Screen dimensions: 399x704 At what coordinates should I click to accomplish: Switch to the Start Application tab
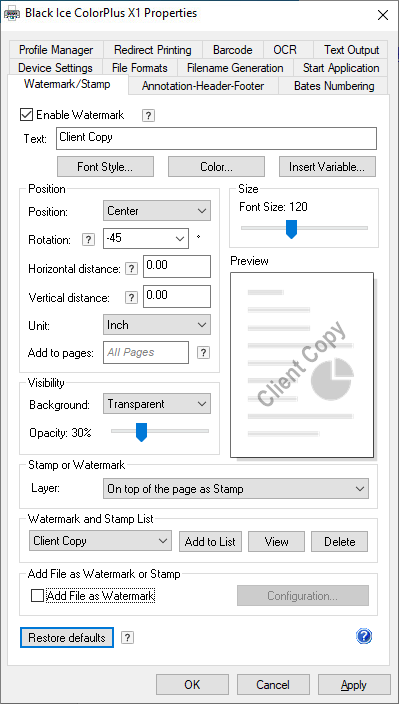(341, 68)
